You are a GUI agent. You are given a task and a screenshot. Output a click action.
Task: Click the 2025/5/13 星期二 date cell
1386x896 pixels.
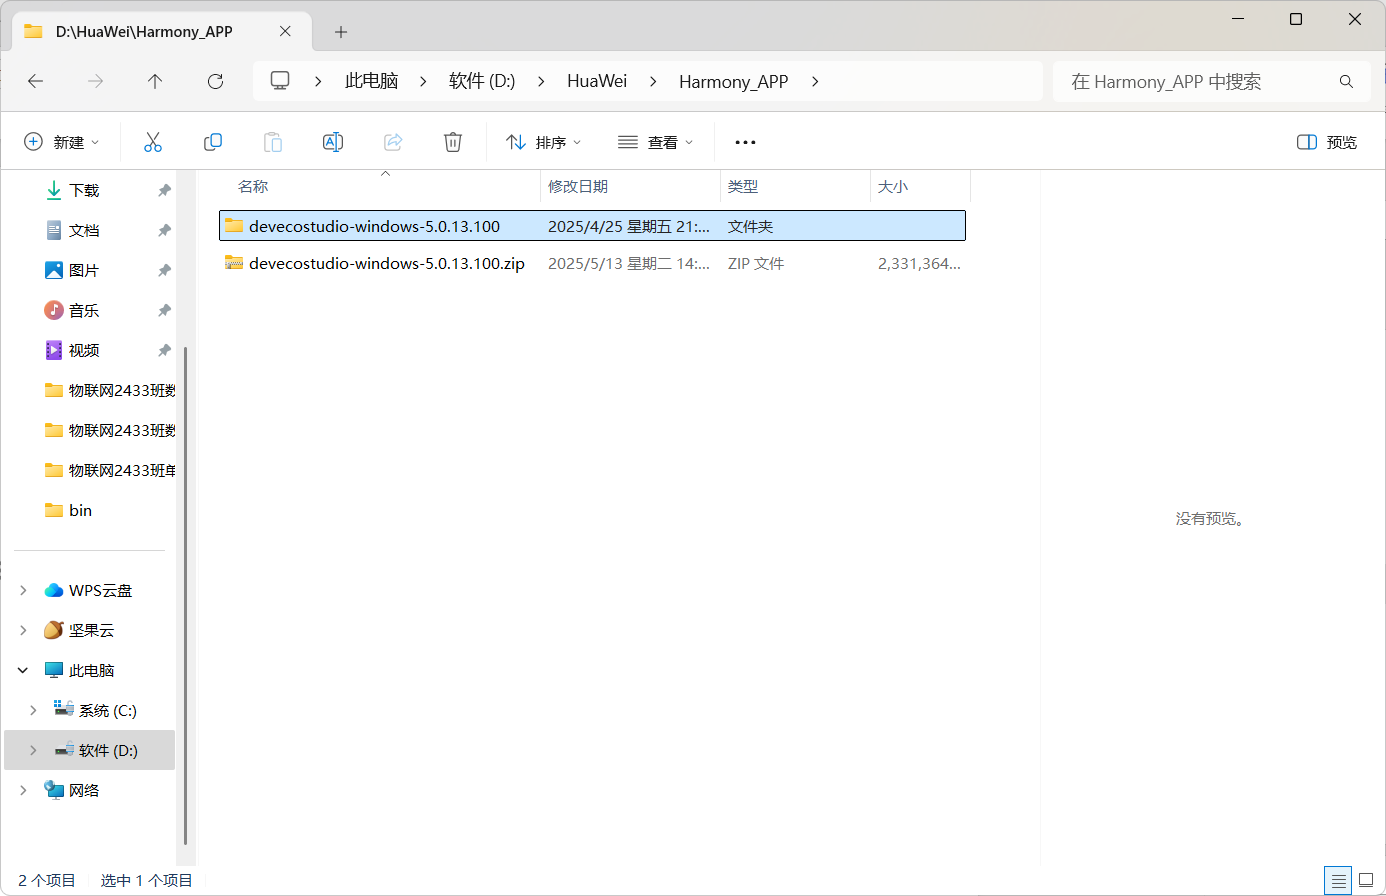coord(629,264)
